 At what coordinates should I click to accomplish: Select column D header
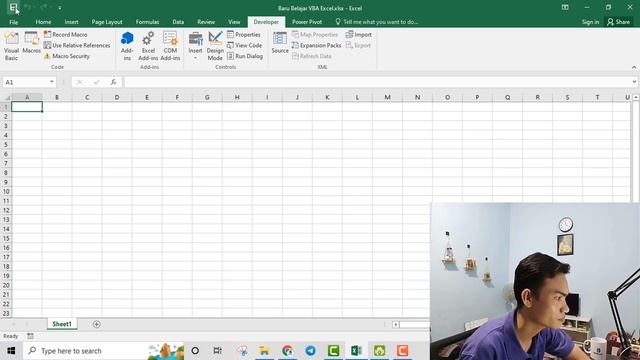(x=117, y=98)
